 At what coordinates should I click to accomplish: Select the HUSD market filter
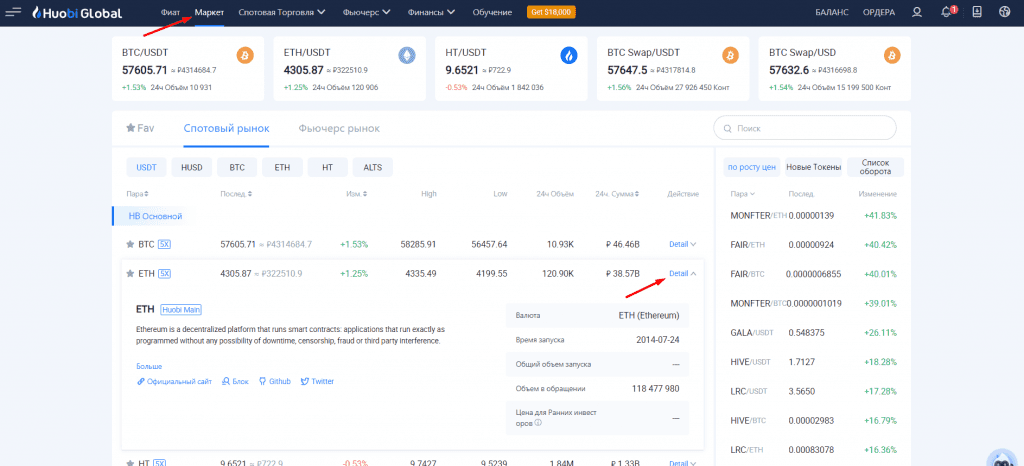192,167
